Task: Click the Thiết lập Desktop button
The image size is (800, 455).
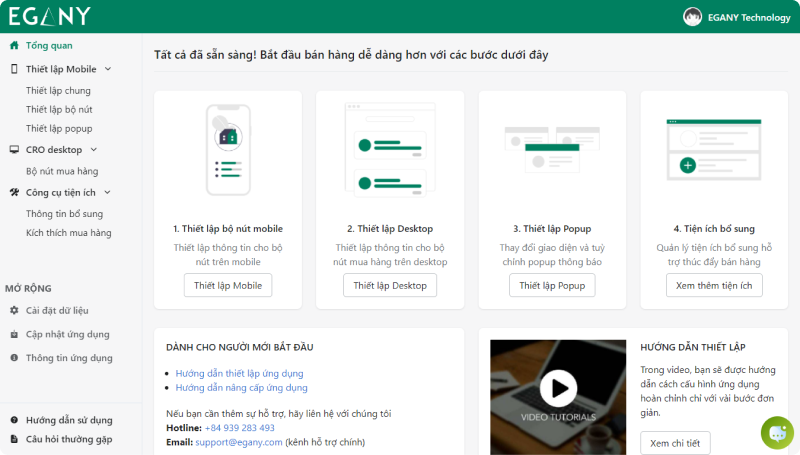Action: (389, 285)
